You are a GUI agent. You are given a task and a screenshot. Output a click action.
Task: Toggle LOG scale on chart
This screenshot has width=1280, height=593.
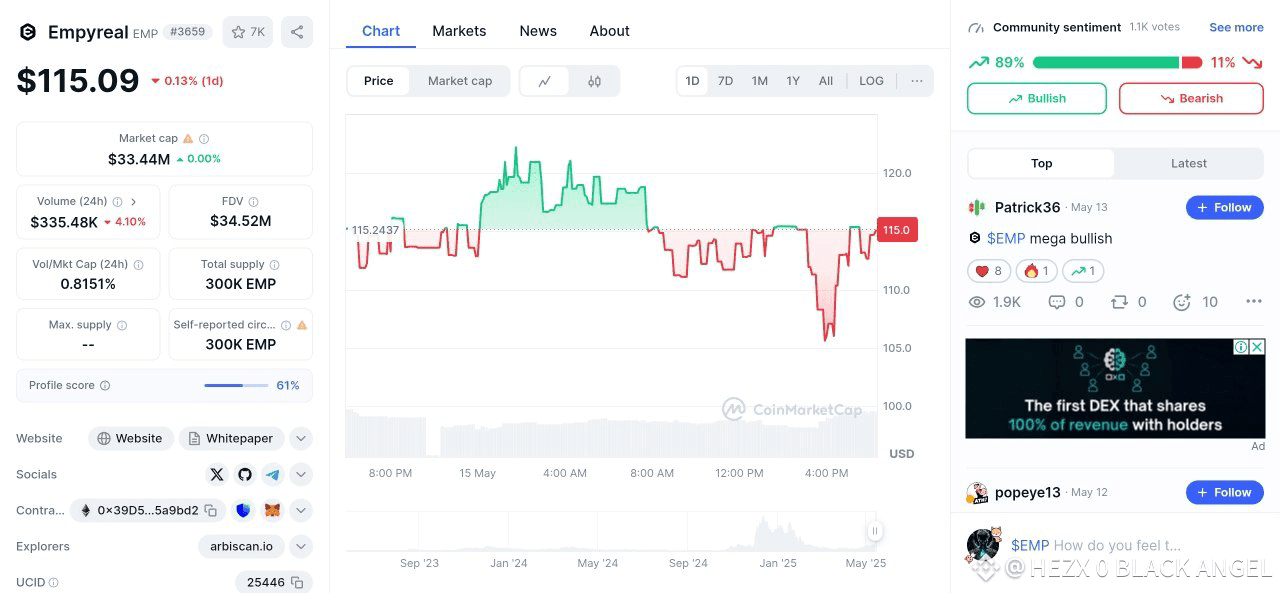click(x=872, y=81)
